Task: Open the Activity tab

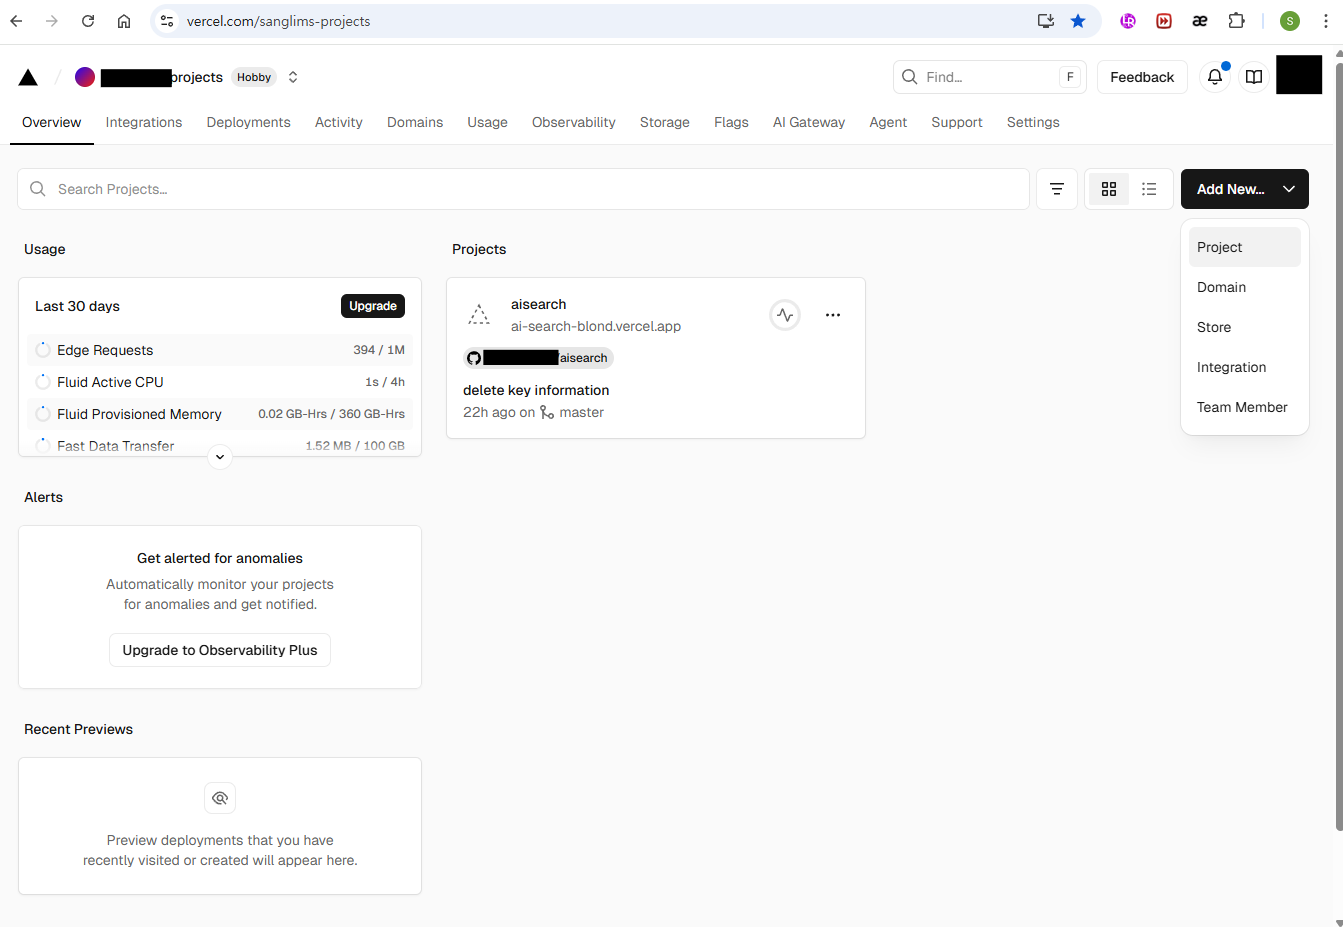Action: click(339, 122)
